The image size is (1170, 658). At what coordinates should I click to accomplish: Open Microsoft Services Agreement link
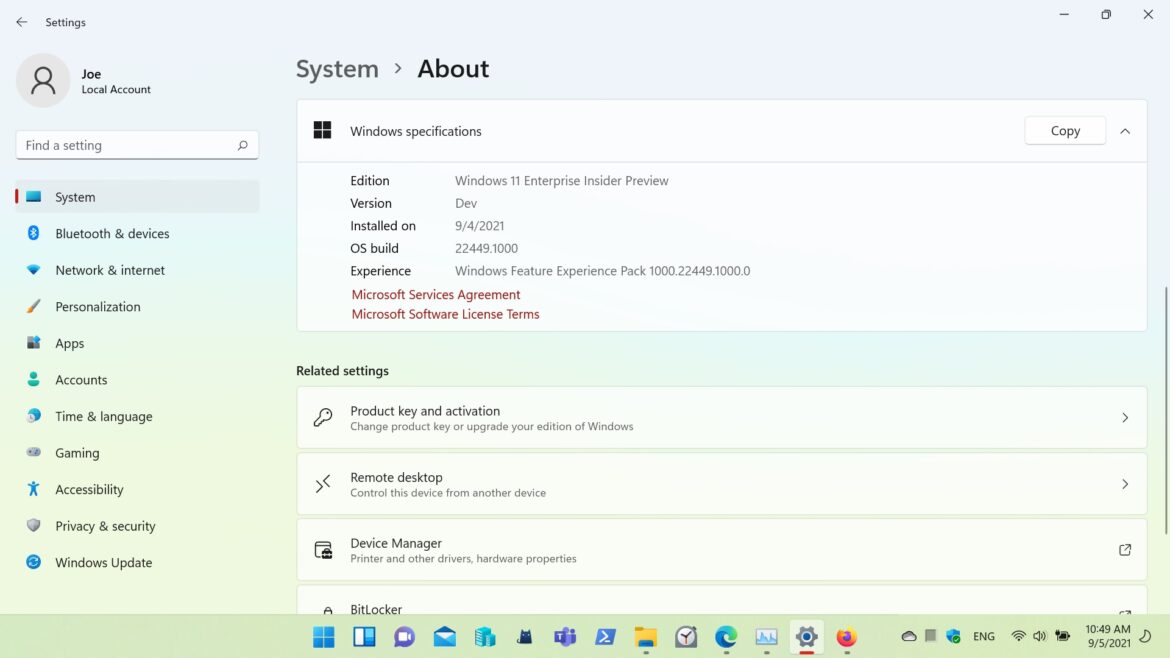(436, 295)
